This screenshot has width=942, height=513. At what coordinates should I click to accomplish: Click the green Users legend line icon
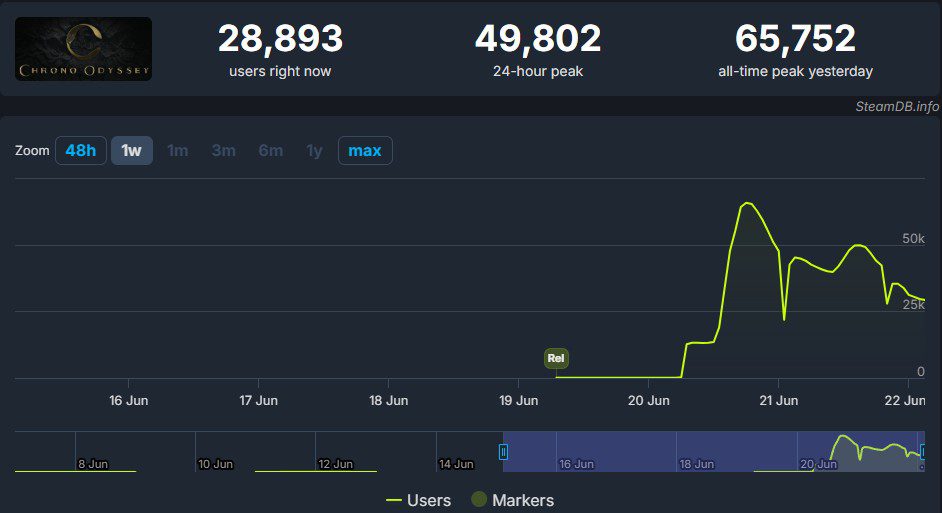[x=394, y=500]
